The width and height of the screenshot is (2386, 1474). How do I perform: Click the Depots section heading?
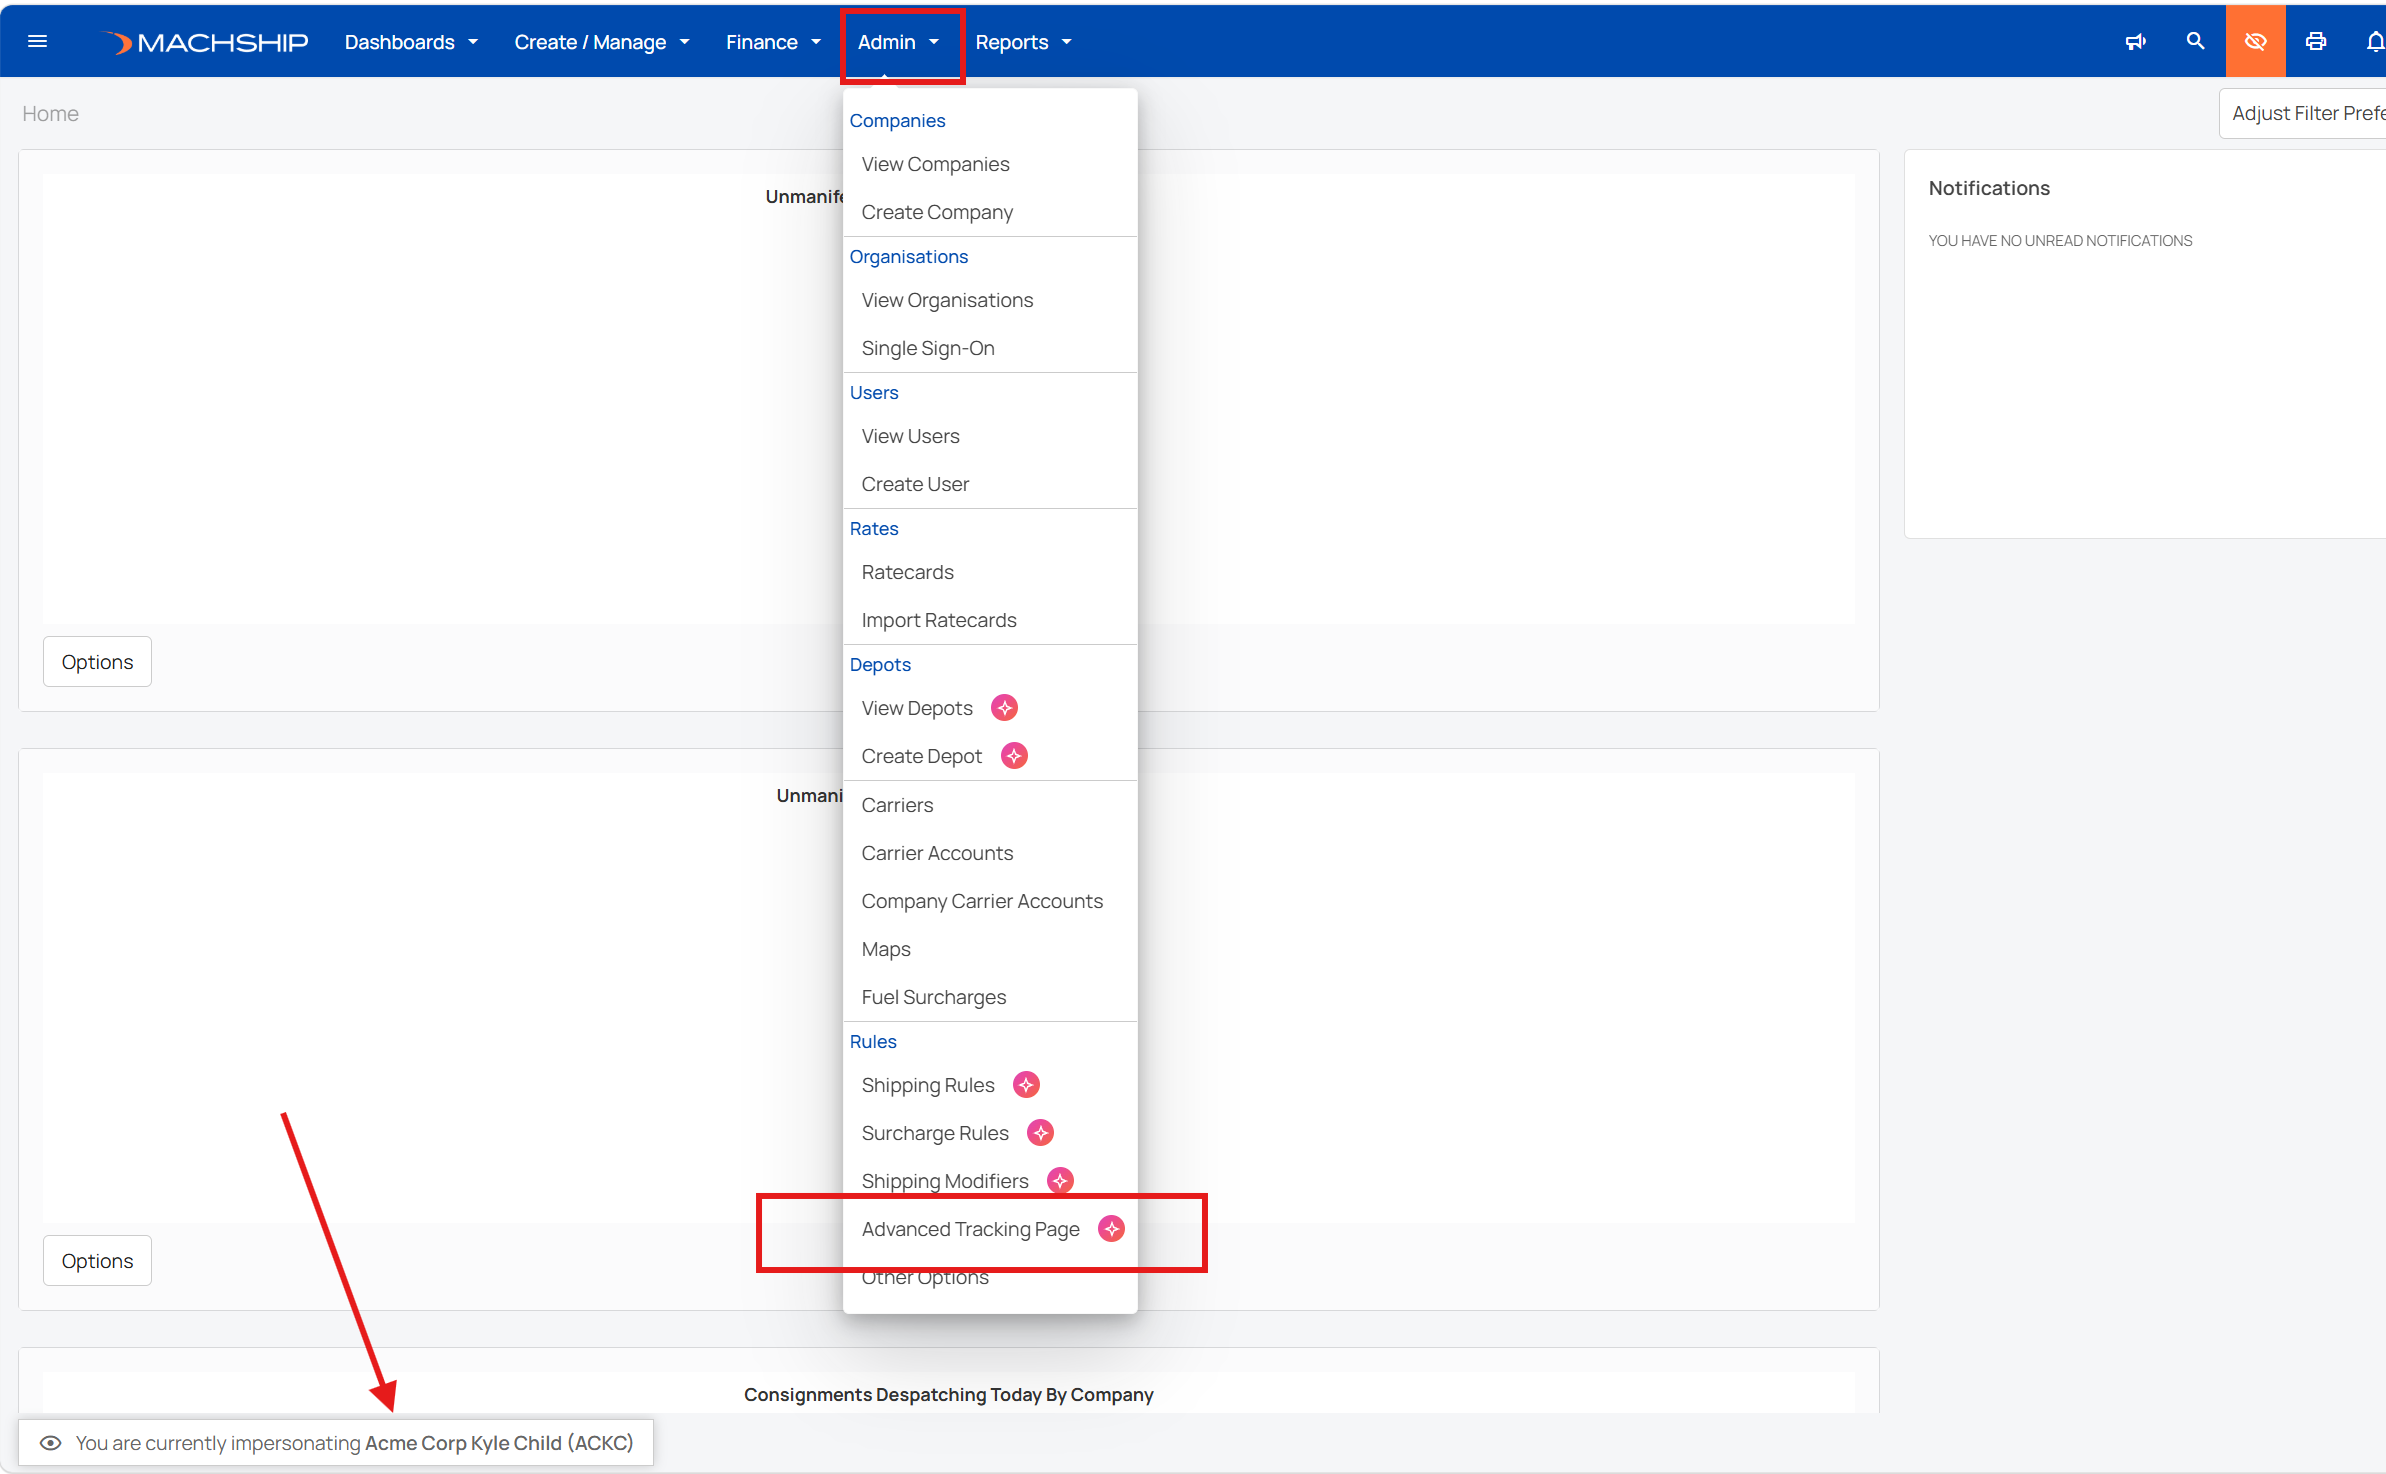pos(880,664)
